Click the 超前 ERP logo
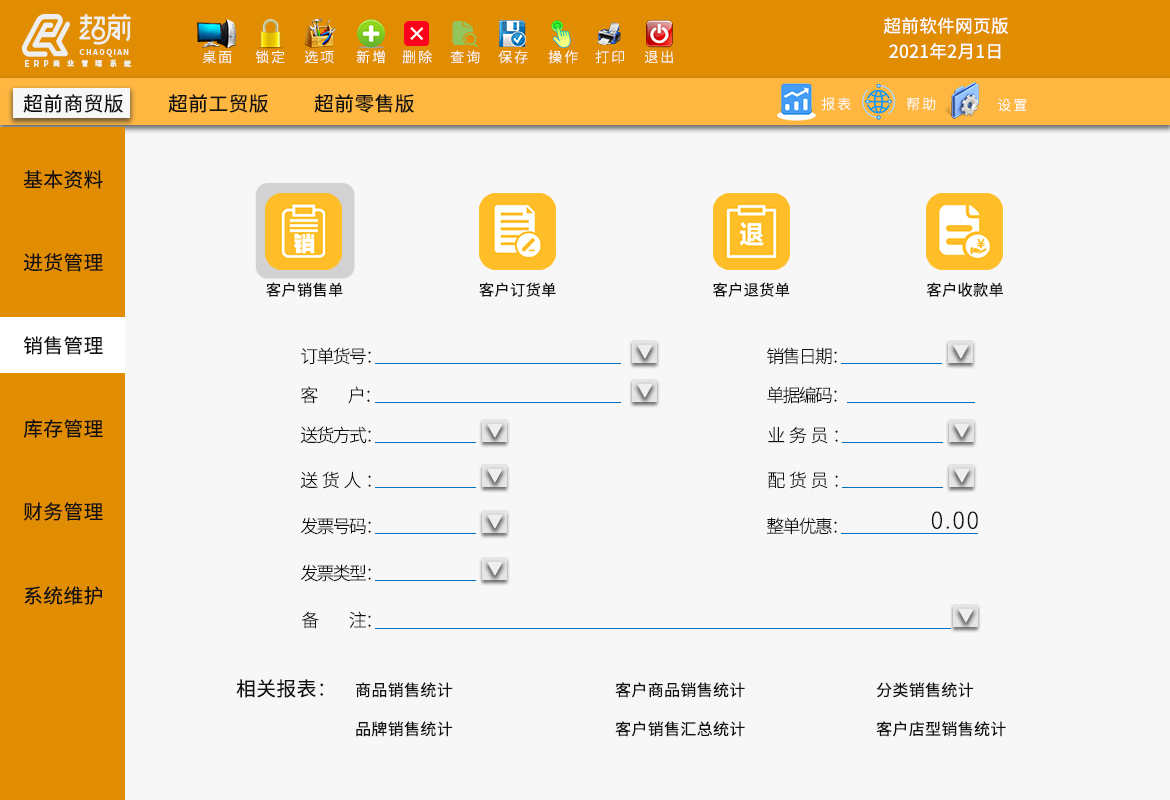The image size is (1170, 800). point(76,40)
